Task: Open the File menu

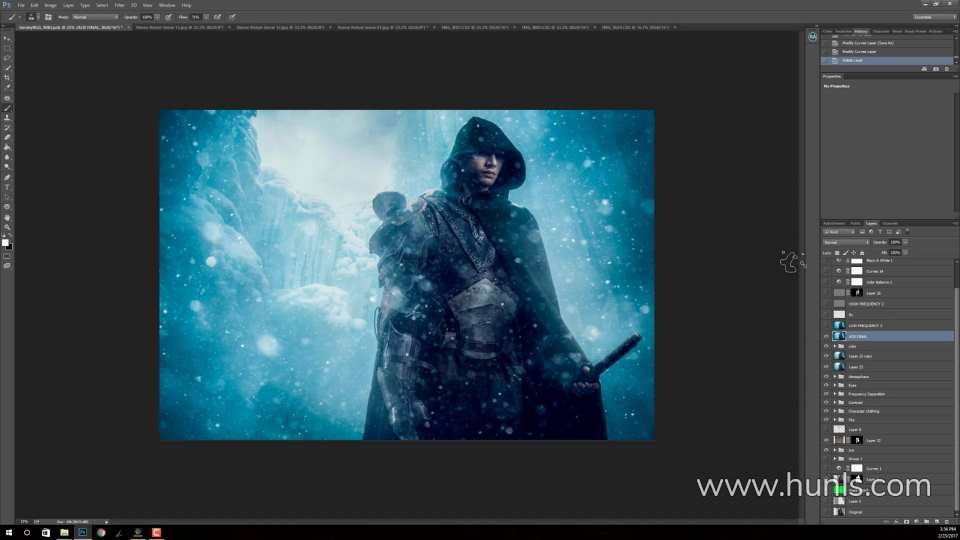Action: 21,6
